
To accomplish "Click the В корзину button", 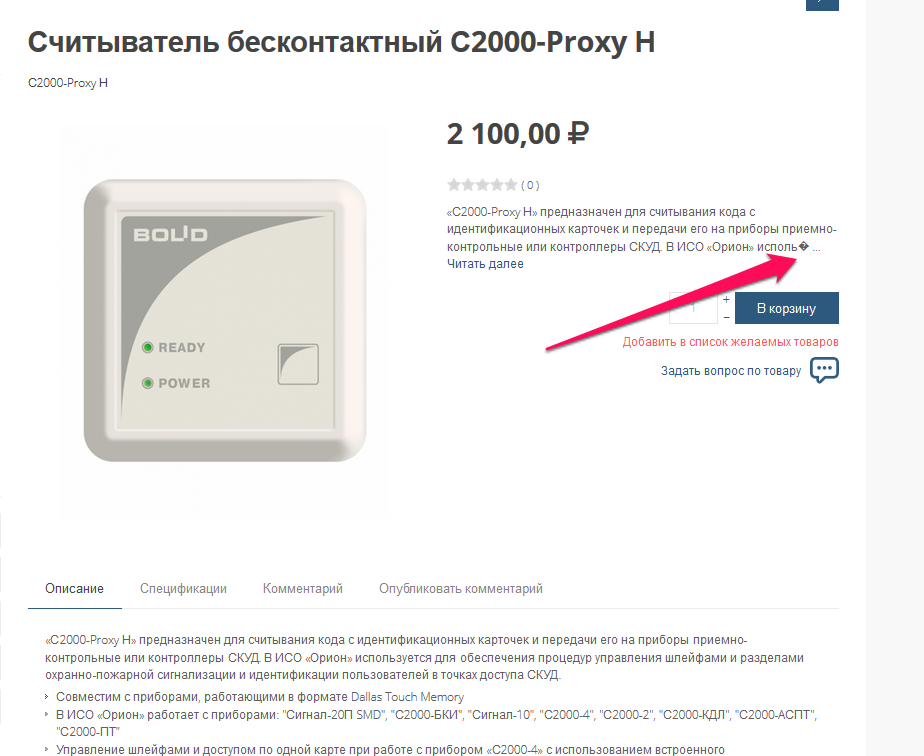I will point(787,308).
